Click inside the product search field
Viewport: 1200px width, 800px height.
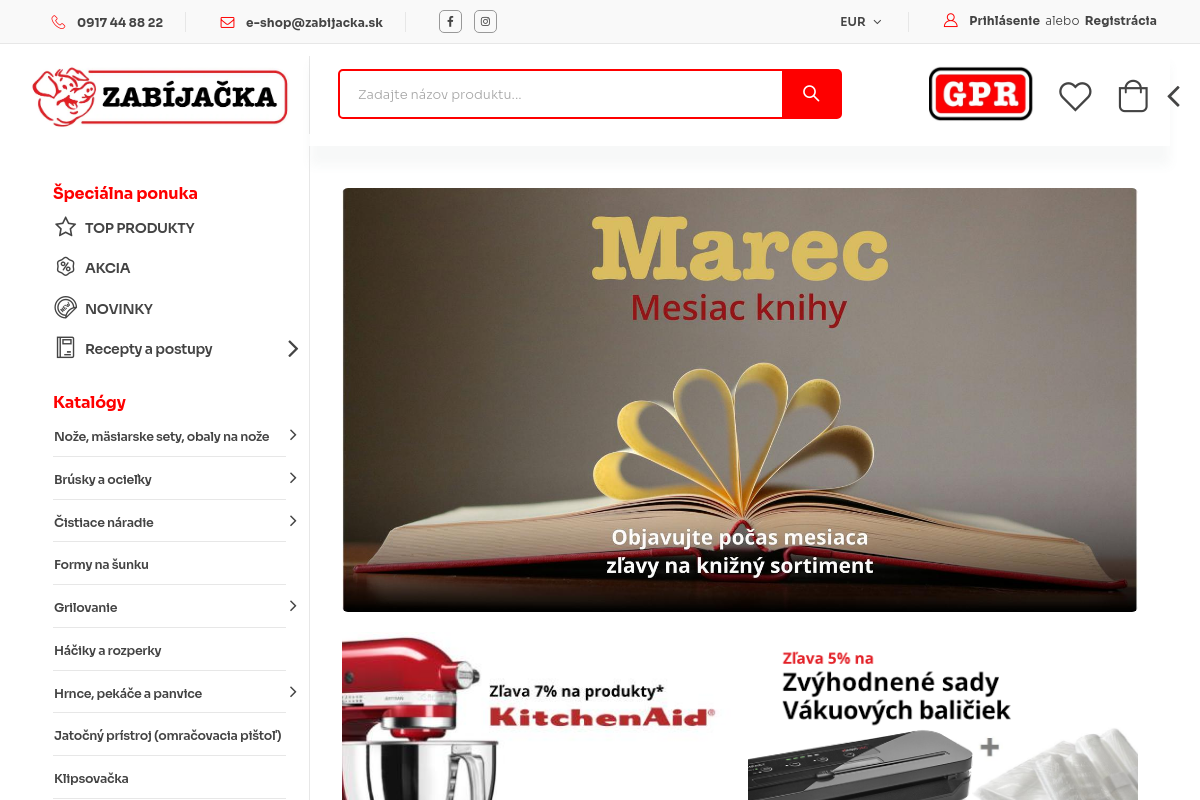560,93
